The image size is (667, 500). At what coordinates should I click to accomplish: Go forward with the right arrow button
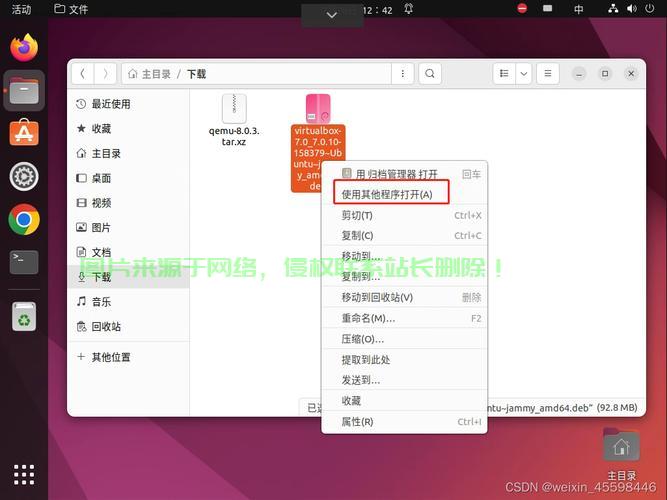click(x=105, y=74)
